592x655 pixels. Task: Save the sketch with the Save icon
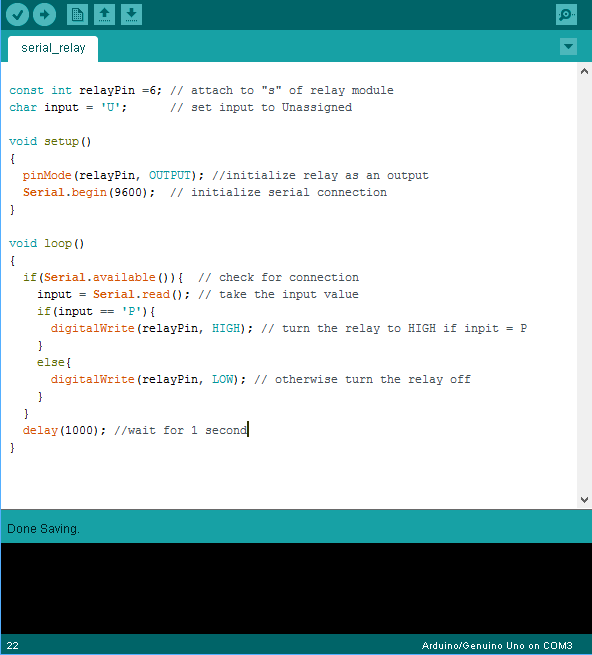pos(132,15)
